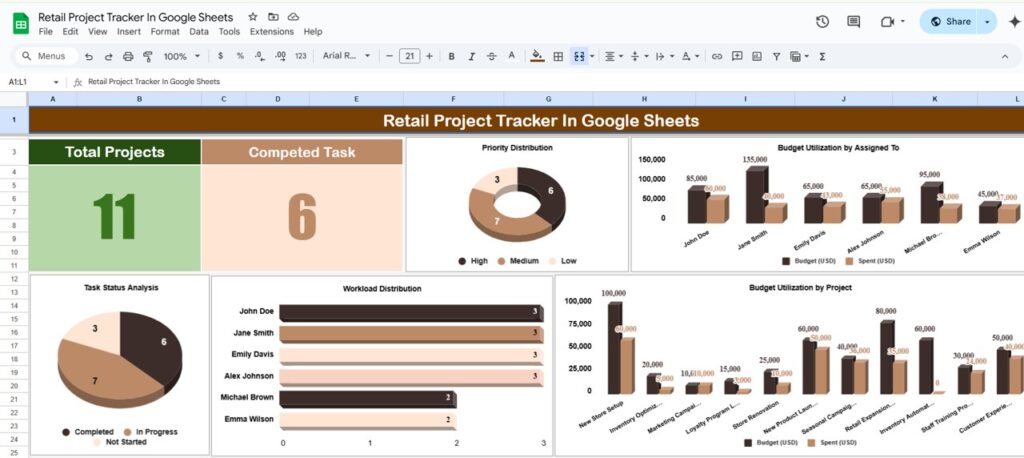
Task: Open the Insert menu
Action: 129,31
